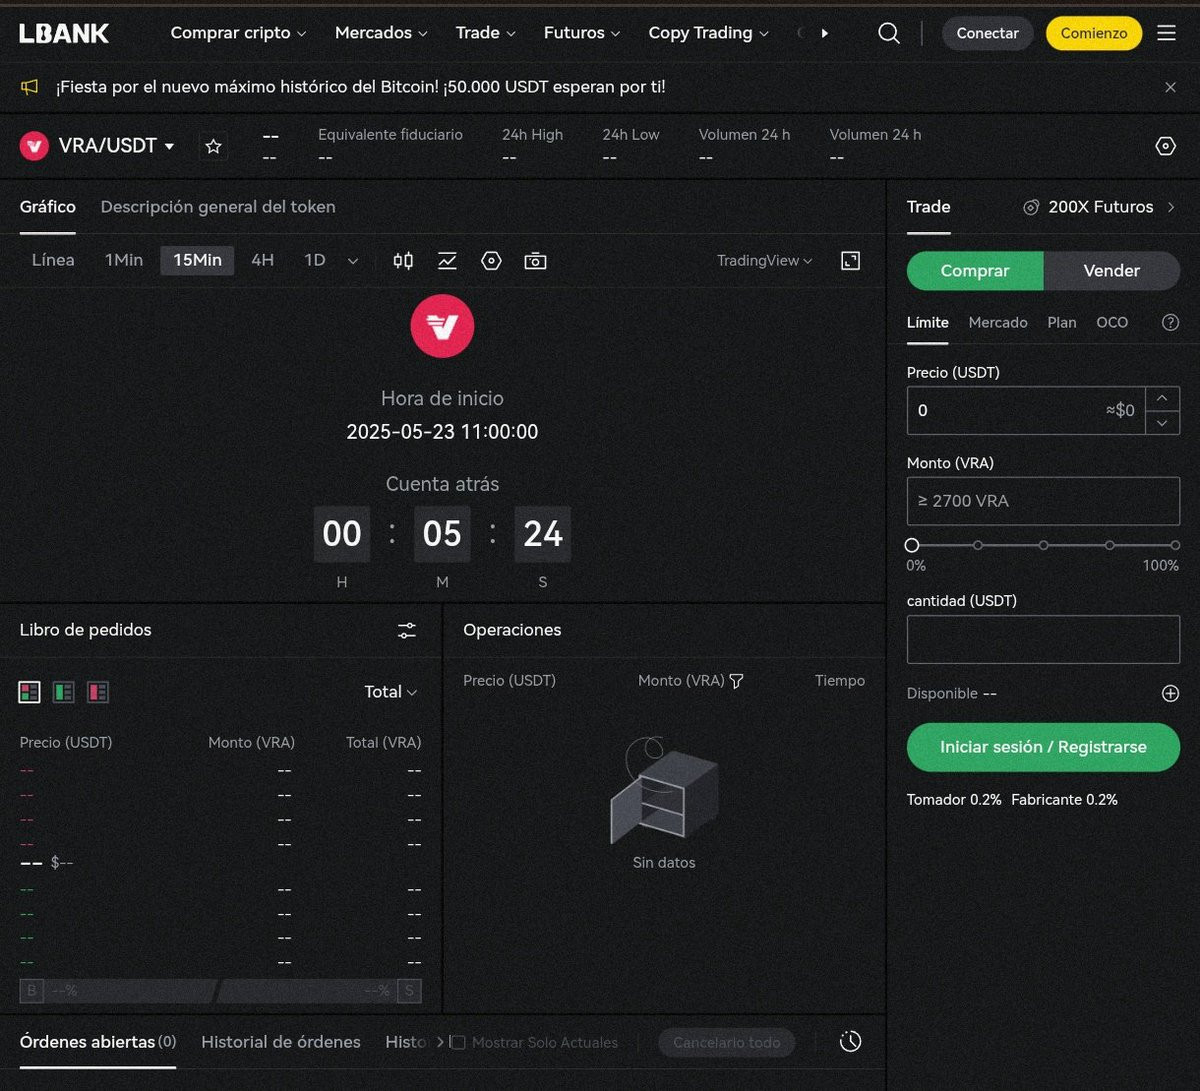Open the Total dropdown in order book

390,692
